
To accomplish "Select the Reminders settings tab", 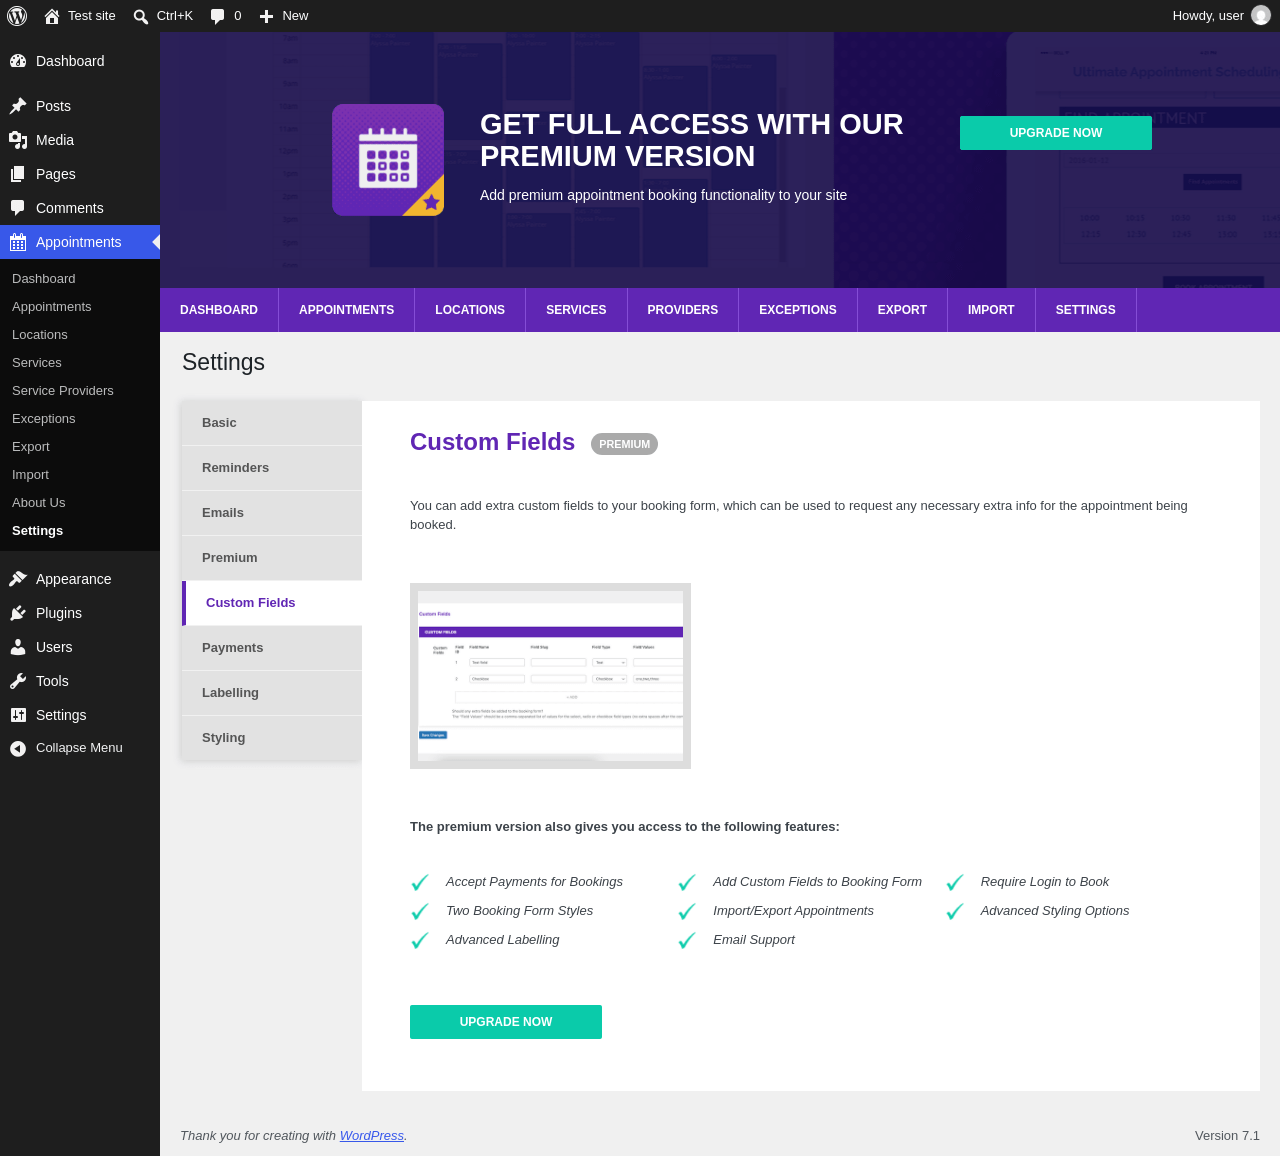I will pos(272,468).
